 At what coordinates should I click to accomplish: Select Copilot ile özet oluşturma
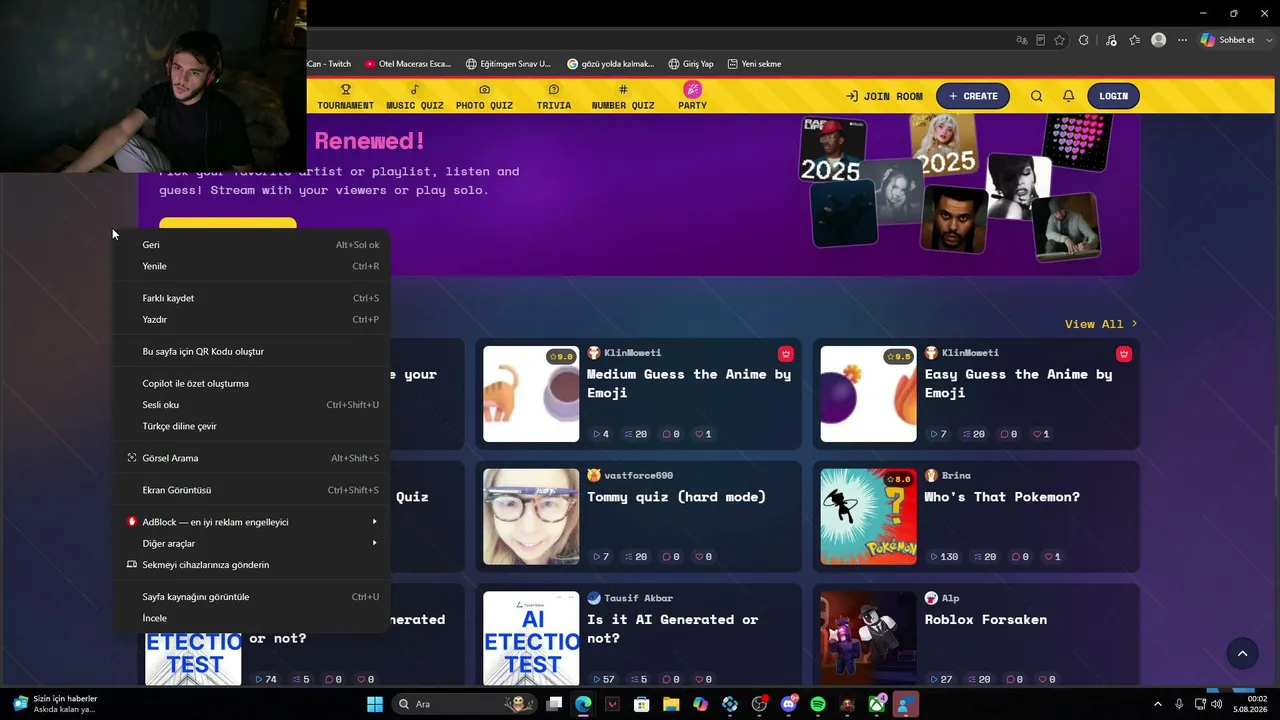[253, 383]
